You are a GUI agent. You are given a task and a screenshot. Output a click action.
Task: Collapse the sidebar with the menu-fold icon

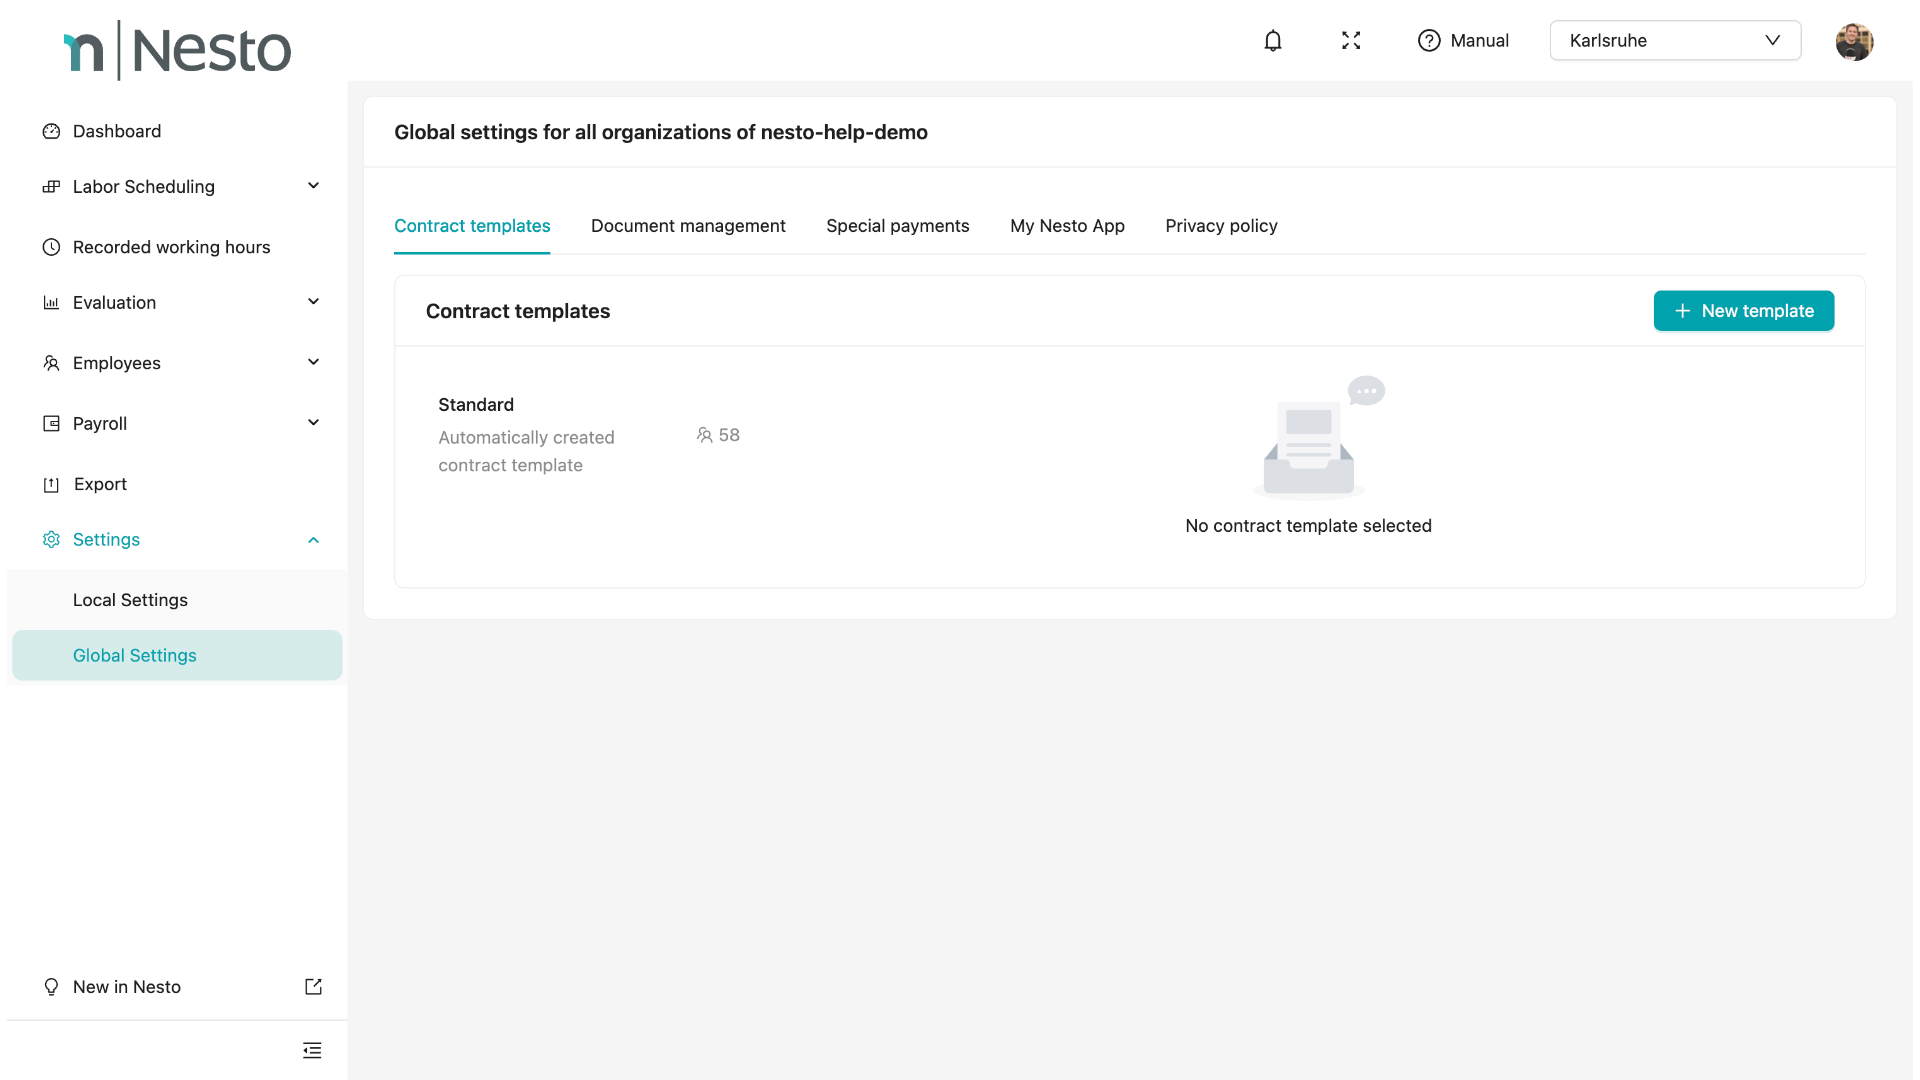(x=312, y=1050)
